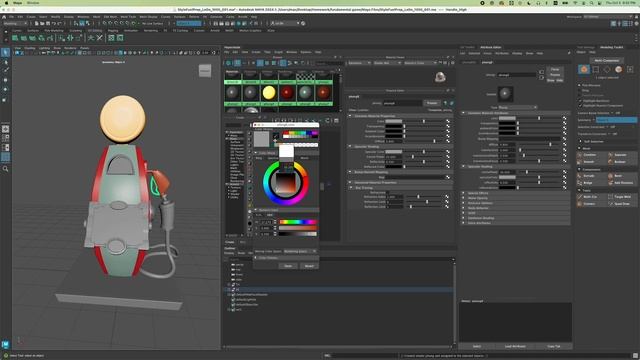Click the Specular Color swatch in Property Editor
This screenshot has height=360, width=640.
394,151
